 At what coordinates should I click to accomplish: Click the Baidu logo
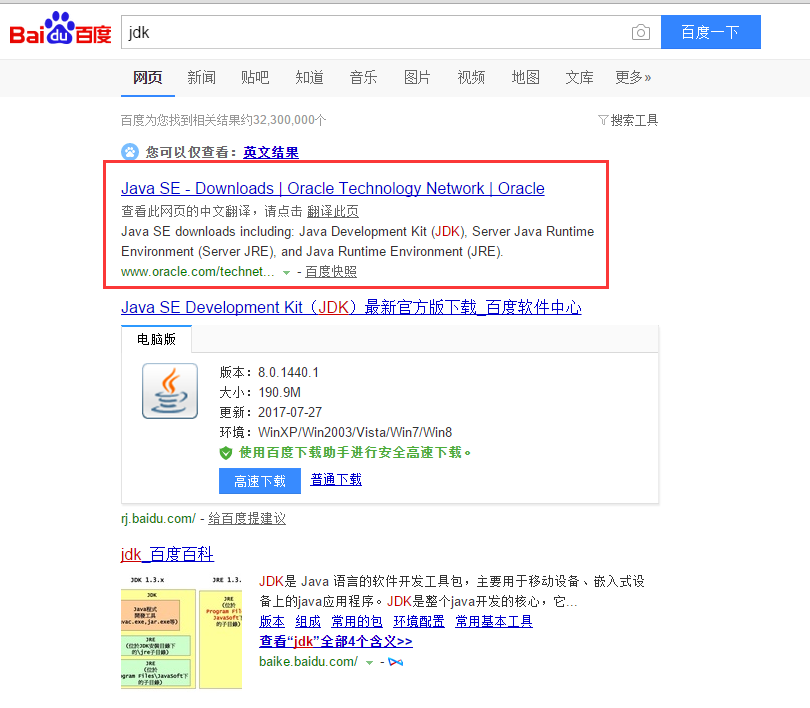(x=60, y=29)
